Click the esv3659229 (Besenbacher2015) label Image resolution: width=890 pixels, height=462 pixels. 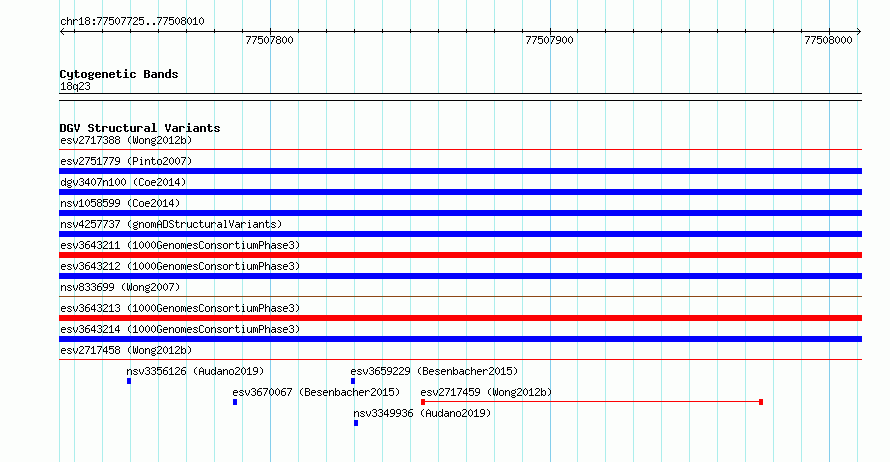(434, 371)
